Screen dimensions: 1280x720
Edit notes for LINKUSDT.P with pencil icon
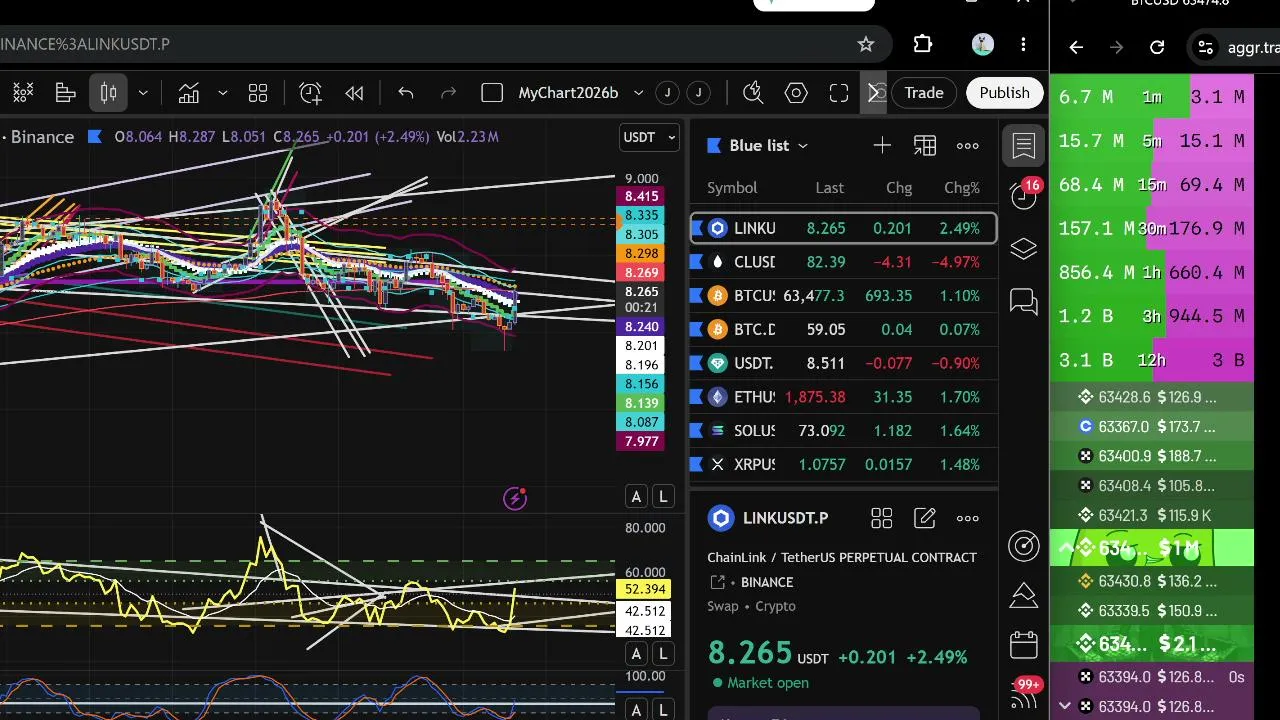(x=925, y=518)
